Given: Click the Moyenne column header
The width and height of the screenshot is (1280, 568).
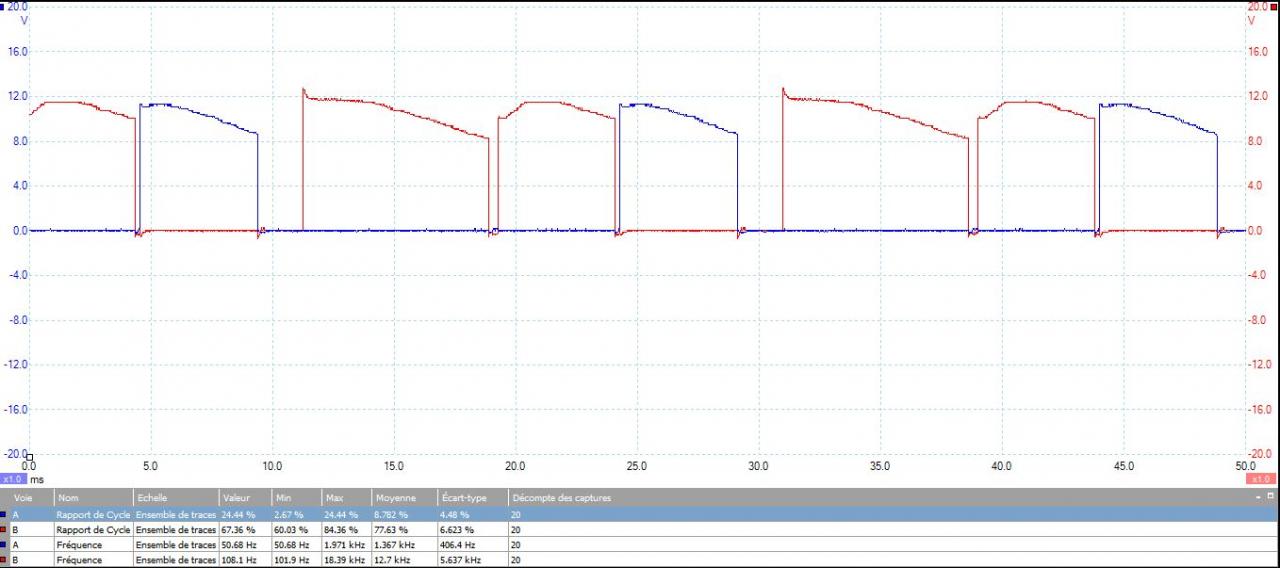Looking at the screenshot, I should point(405,497).
